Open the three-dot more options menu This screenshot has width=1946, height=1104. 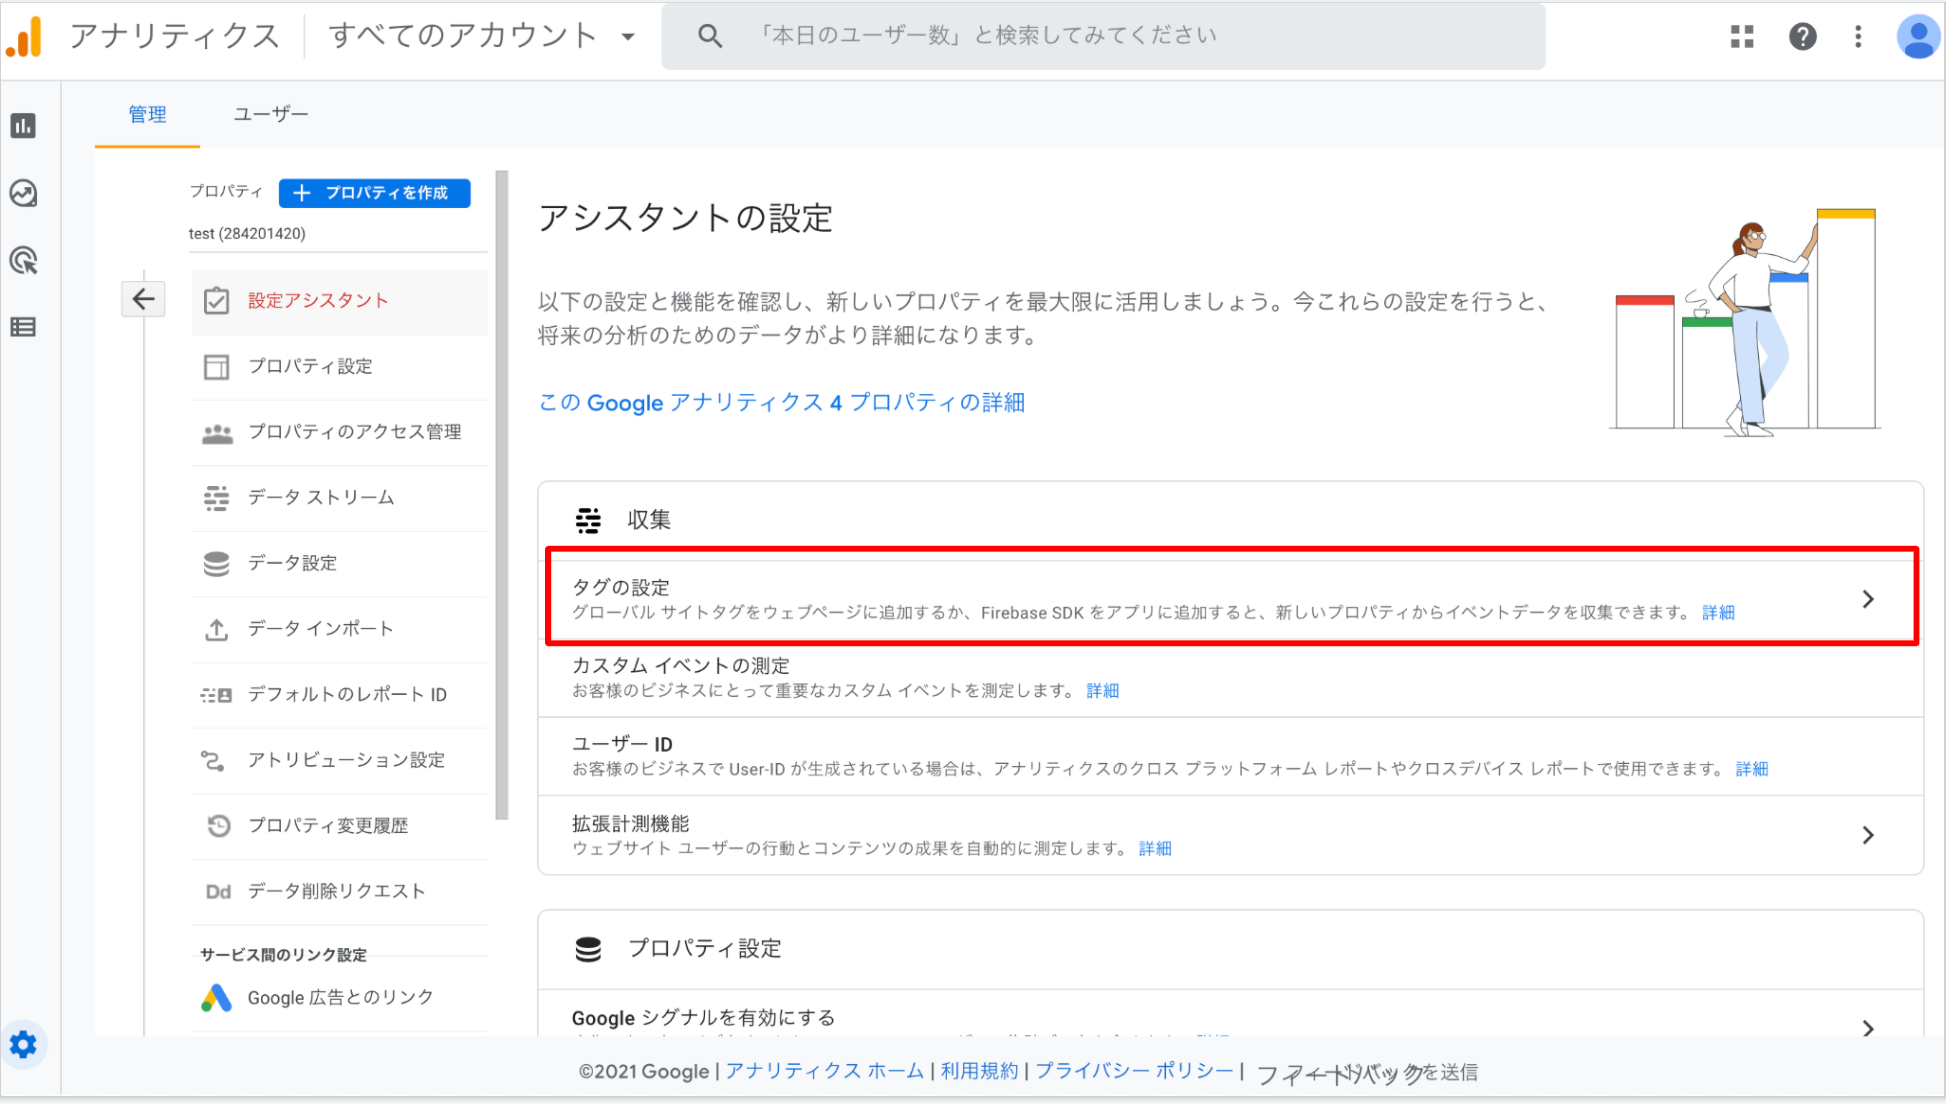[1858, 37]
